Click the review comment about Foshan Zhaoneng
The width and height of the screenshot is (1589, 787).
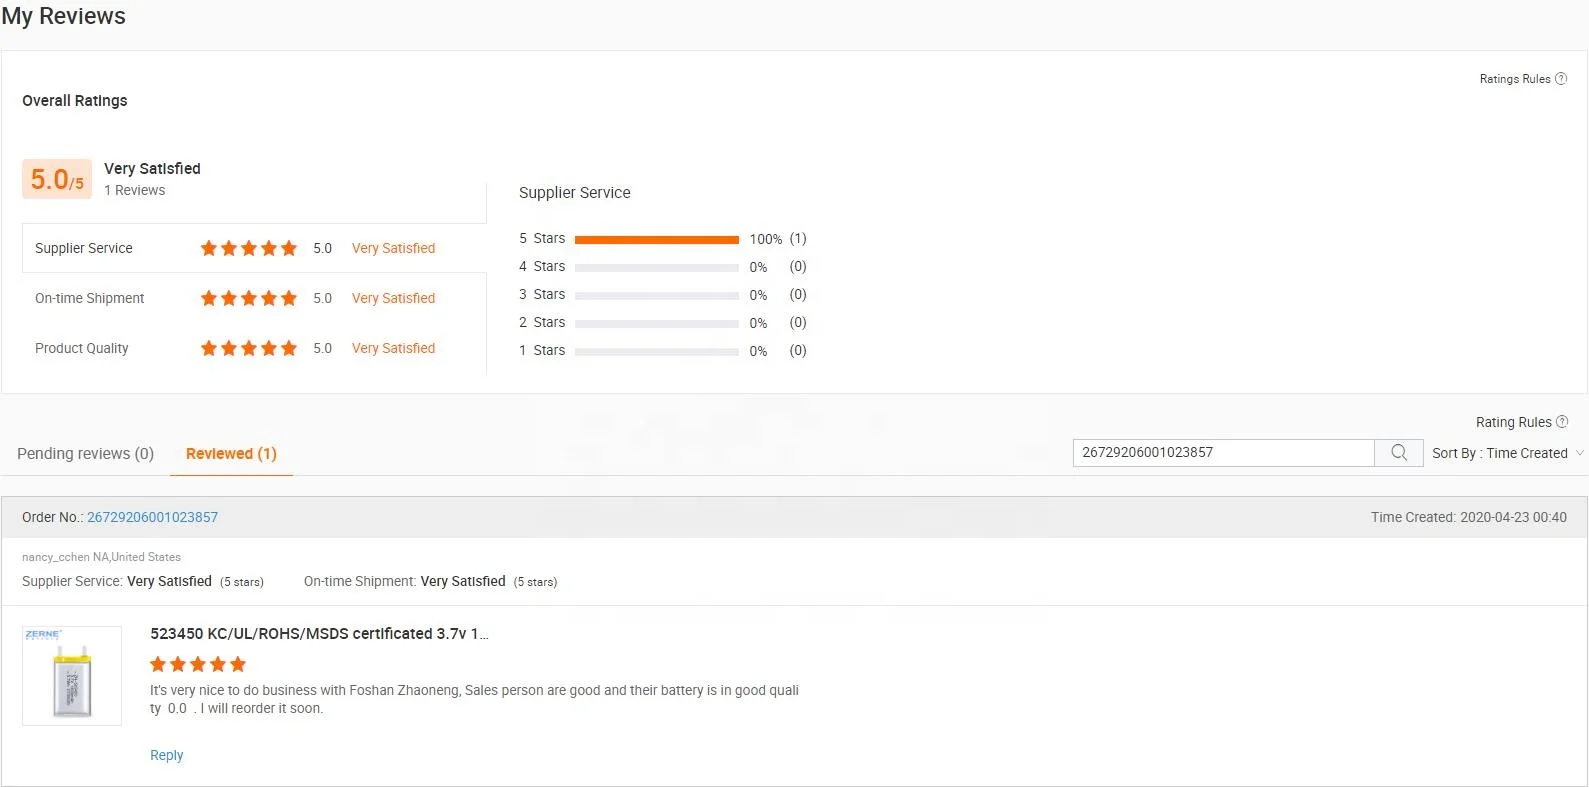(x=474, y=699)
